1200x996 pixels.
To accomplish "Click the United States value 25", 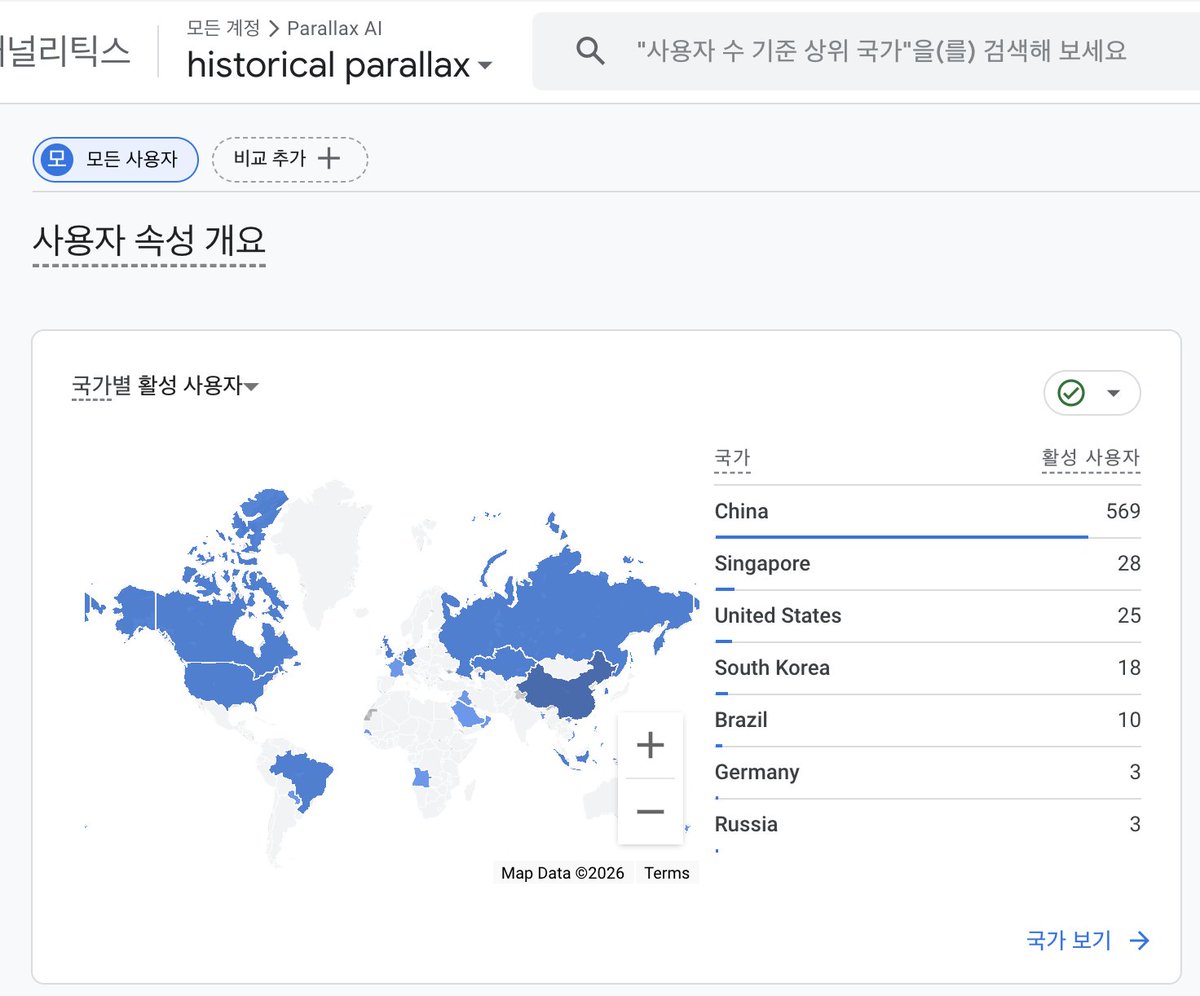I will coord(1129,616).
